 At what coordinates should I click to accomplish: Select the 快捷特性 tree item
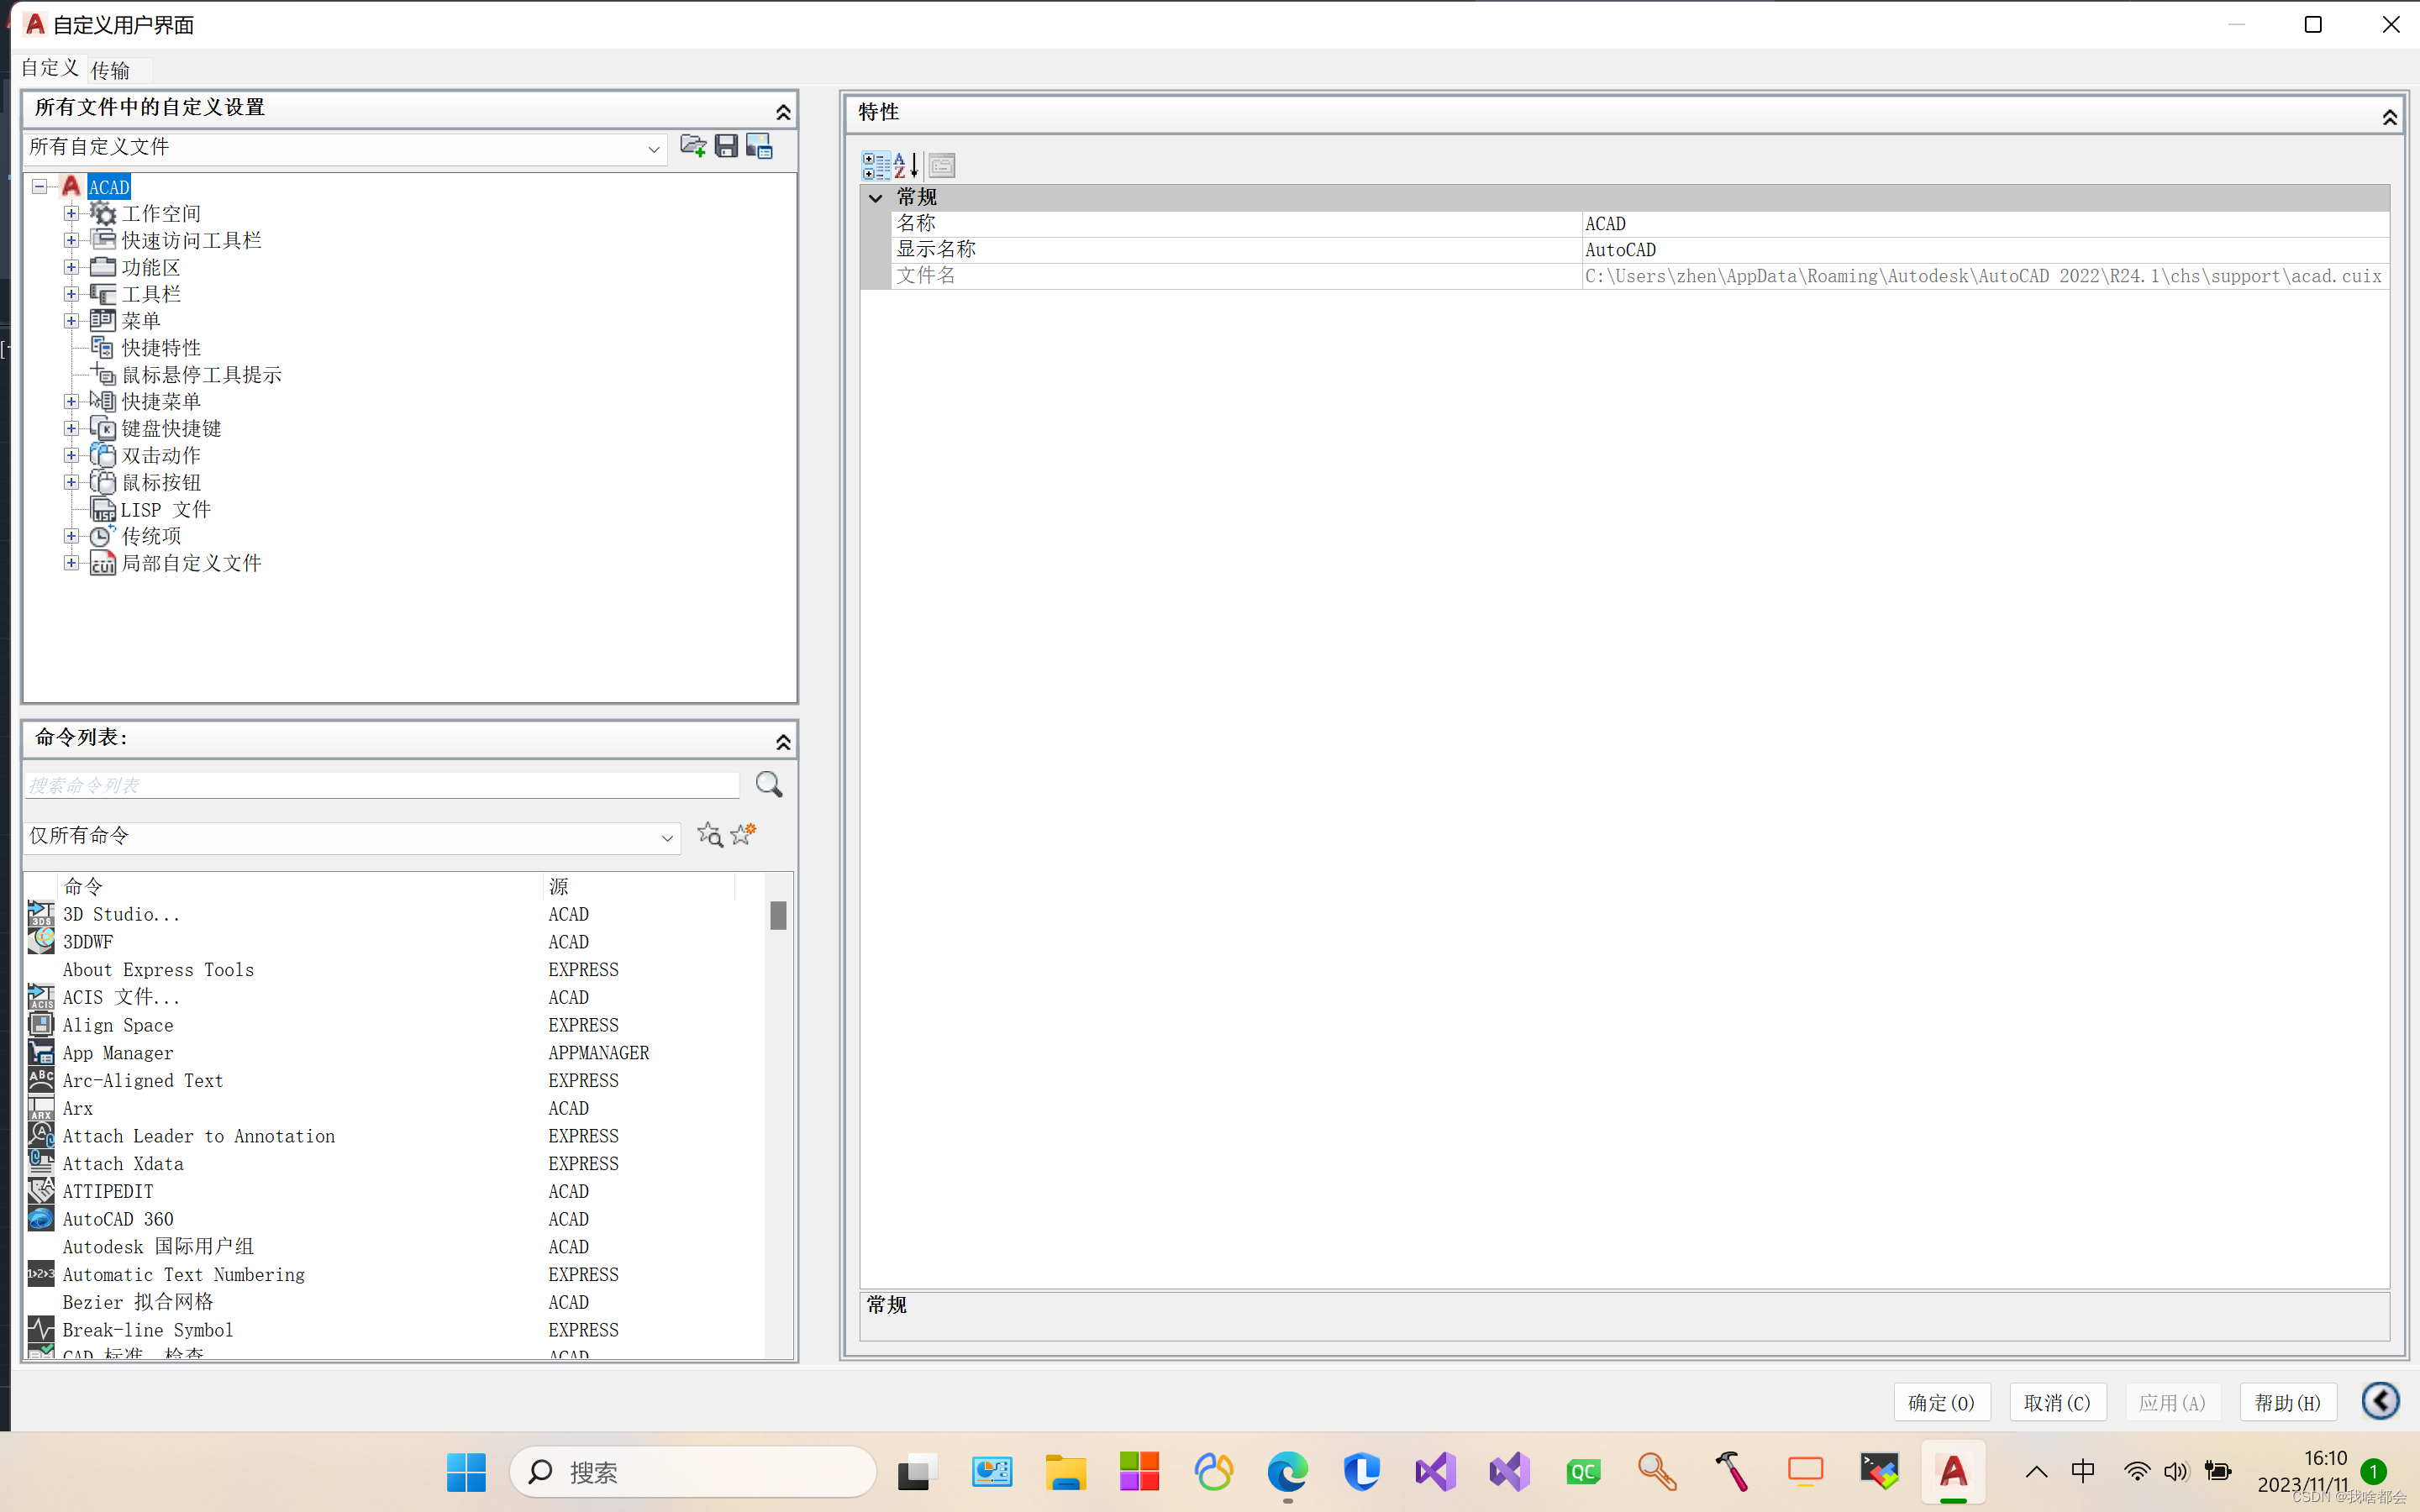[x=161, y=347]
